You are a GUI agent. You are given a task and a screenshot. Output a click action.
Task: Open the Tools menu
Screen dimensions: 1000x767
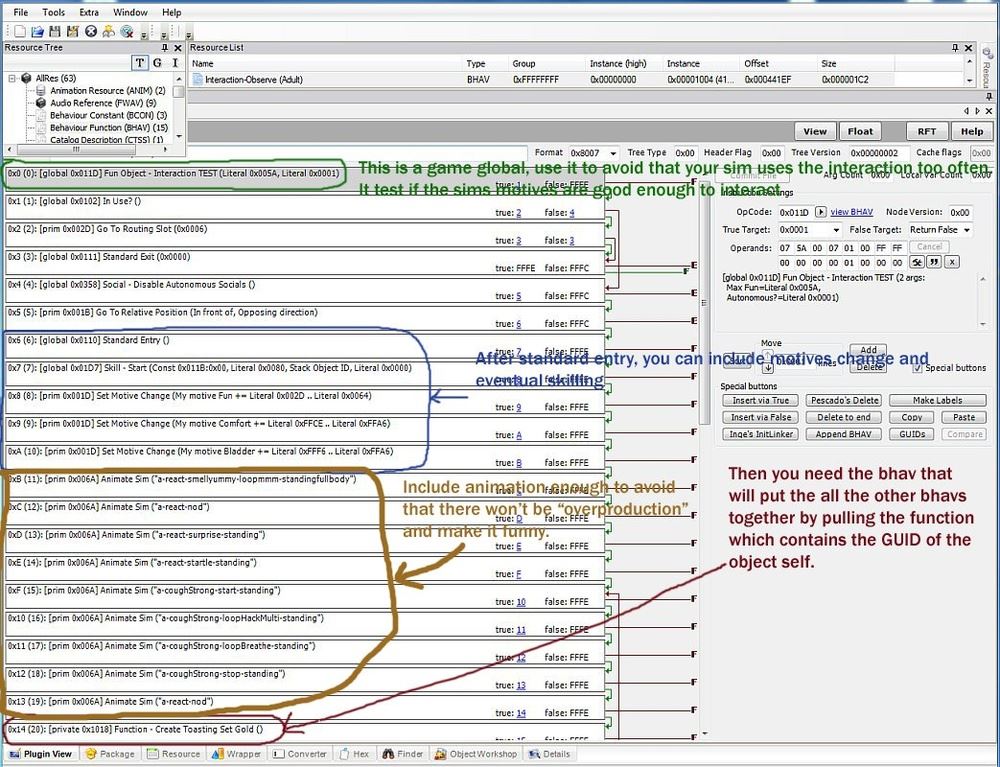(54, 12)
